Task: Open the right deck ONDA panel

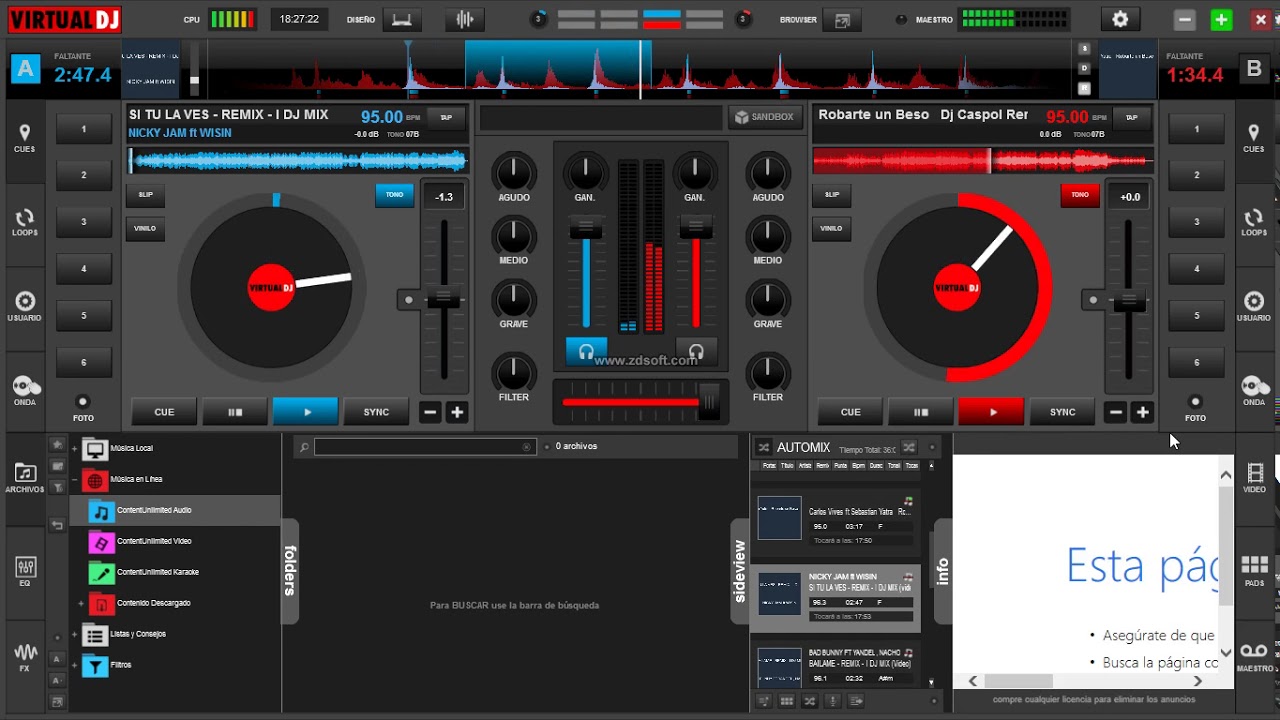Action: point(1253,391)
